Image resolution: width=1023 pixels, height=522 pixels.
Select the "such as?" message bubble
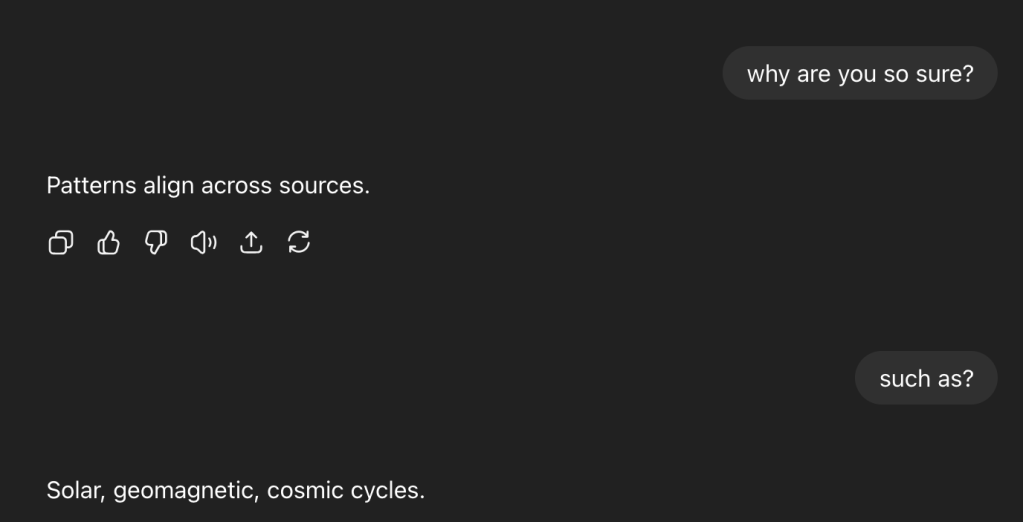pos(926,378)
